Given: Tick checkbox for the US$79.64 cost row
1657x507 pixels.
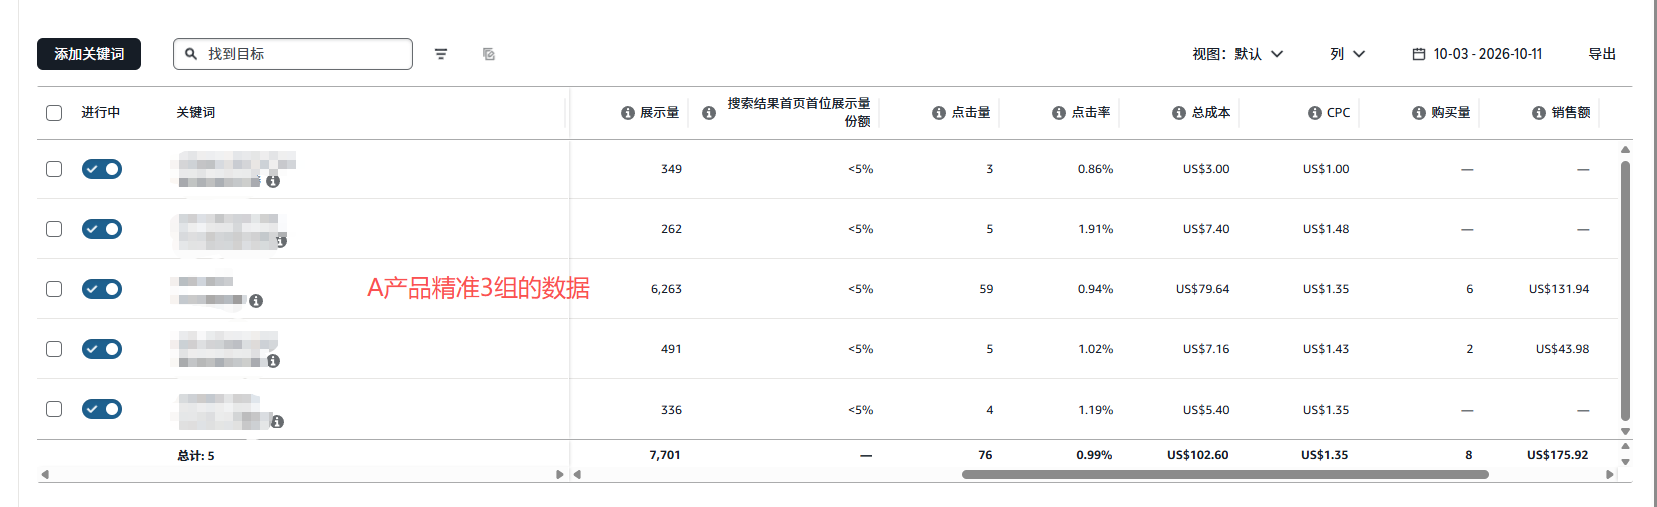Looking at the screenshot, I should [54, 289].
